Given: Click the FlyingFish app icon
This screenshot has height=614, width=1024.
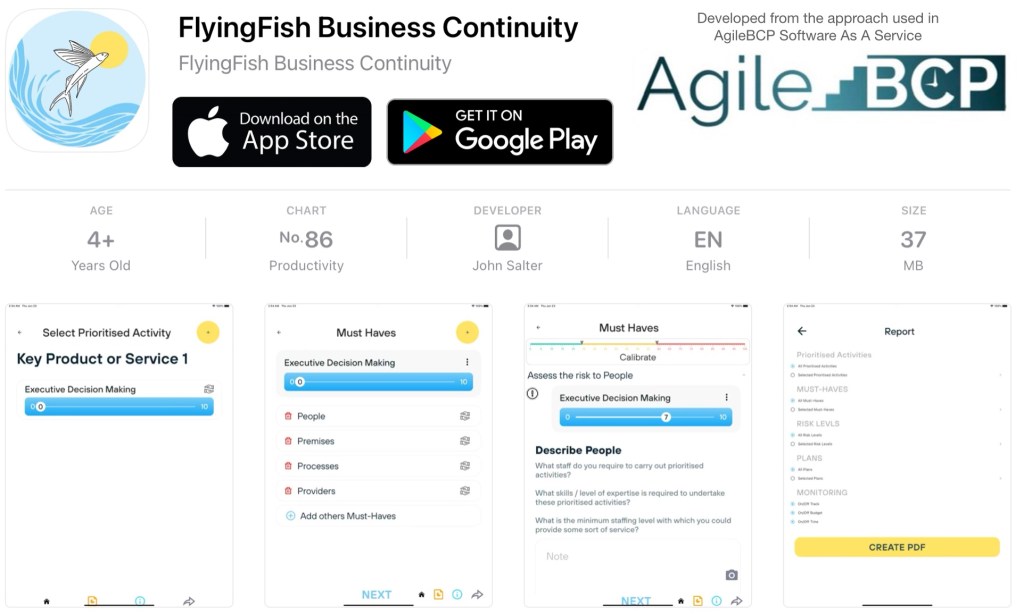Looking at the screenshot, I should pyautogui.click(x=77, y=80).
